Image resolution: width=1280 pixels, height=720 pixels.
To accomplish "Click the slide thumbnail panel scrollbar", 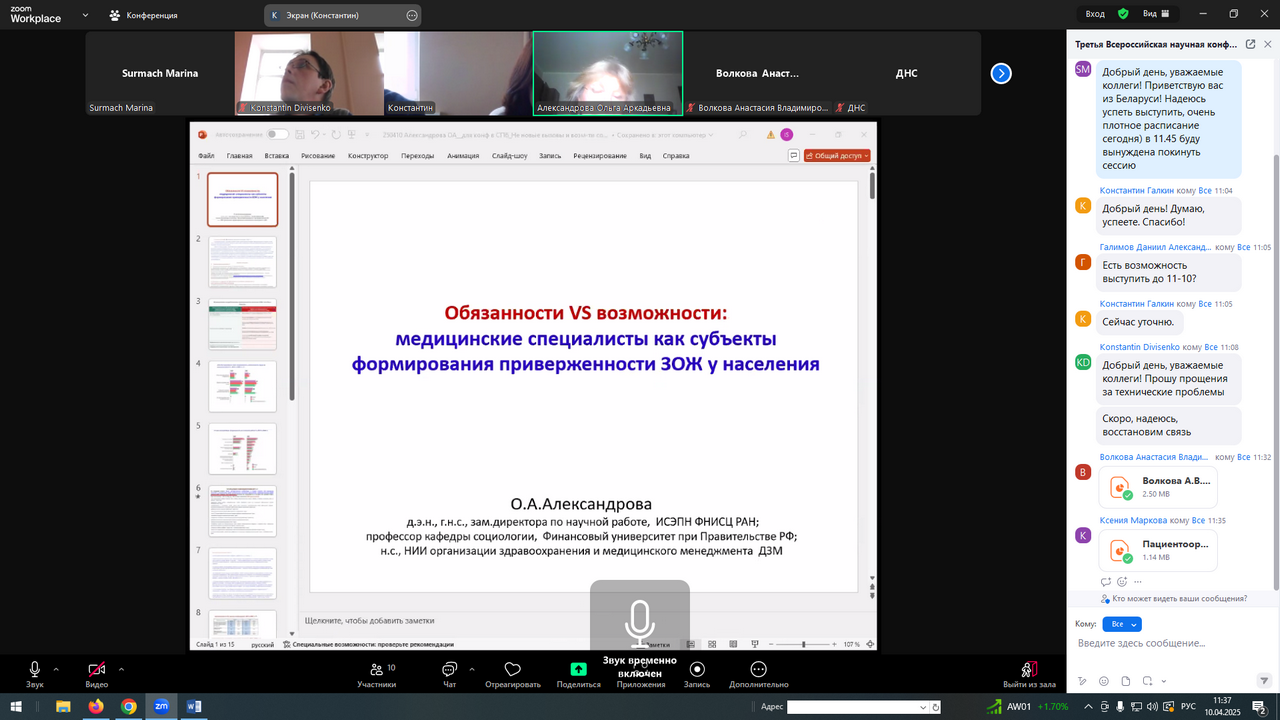I will click(292, 287).
